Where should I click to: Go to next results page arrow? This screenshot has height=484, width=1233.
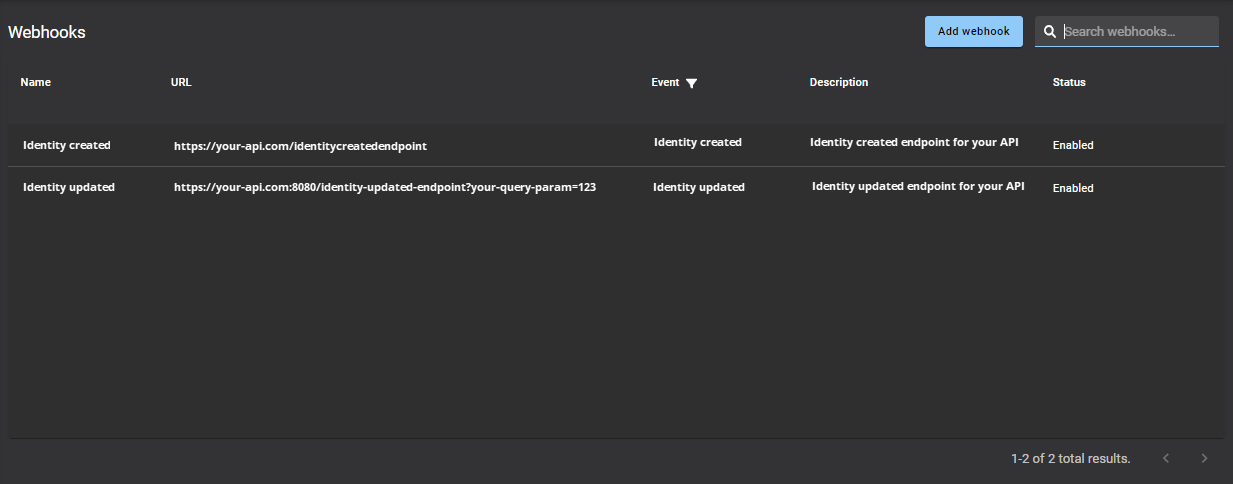click(x=1204, y=458)
